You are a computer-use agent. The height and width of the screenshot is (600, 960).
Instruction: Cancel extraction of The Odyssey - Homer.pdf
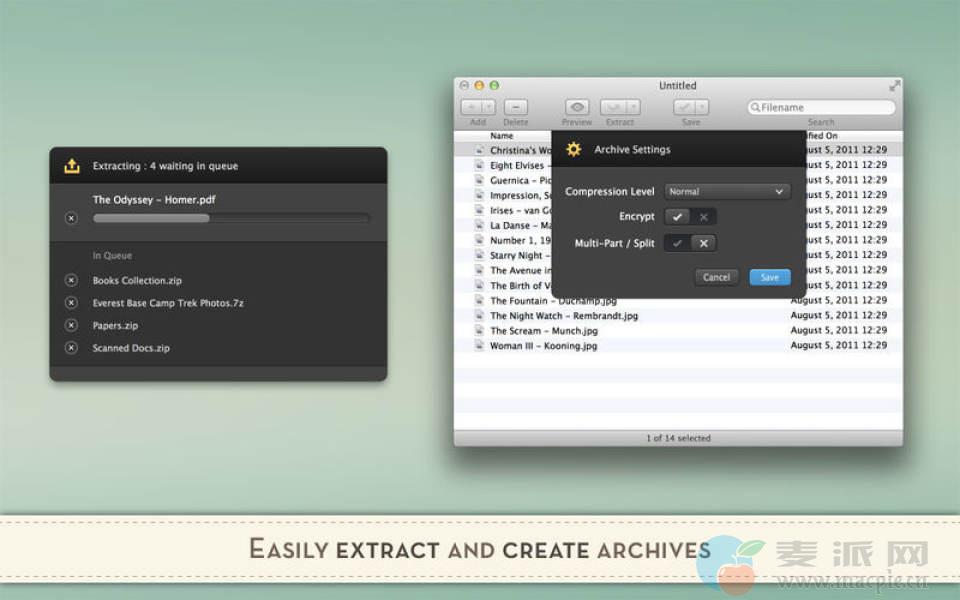click(x=71, y=218)
